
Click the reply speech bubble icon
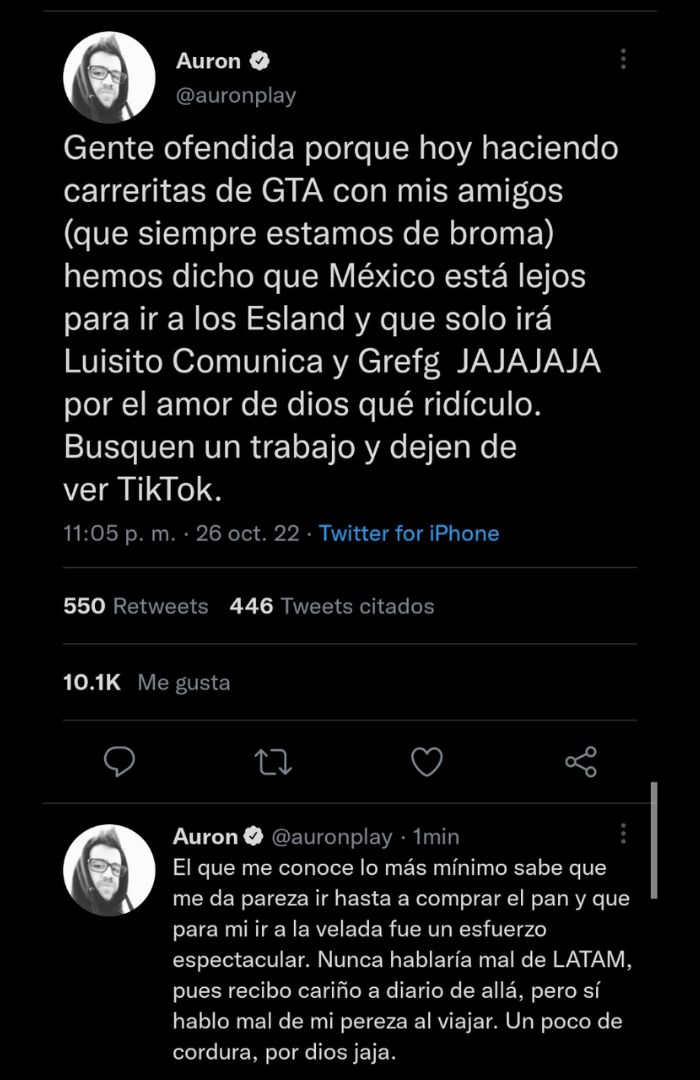(120, 762)
